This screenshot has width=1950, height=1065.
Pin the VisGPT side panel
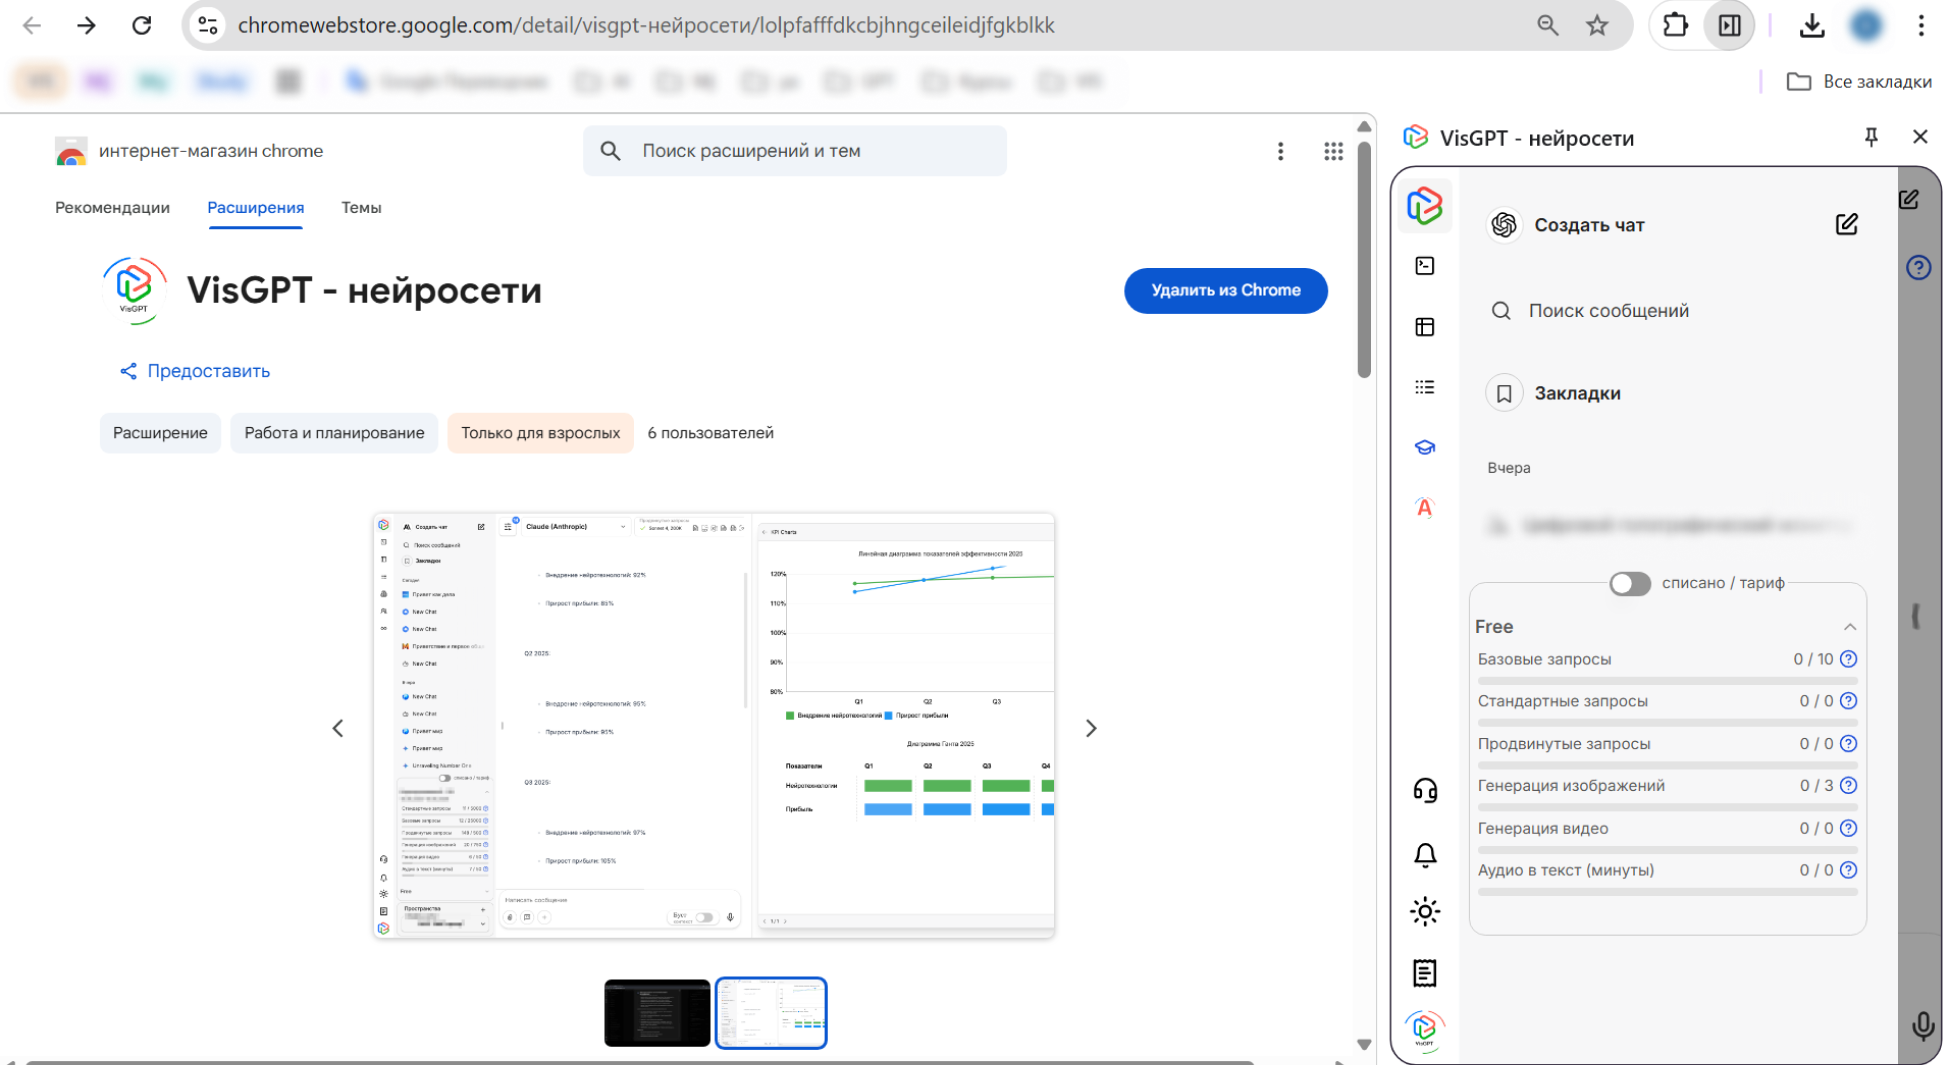pos(1871,137)
